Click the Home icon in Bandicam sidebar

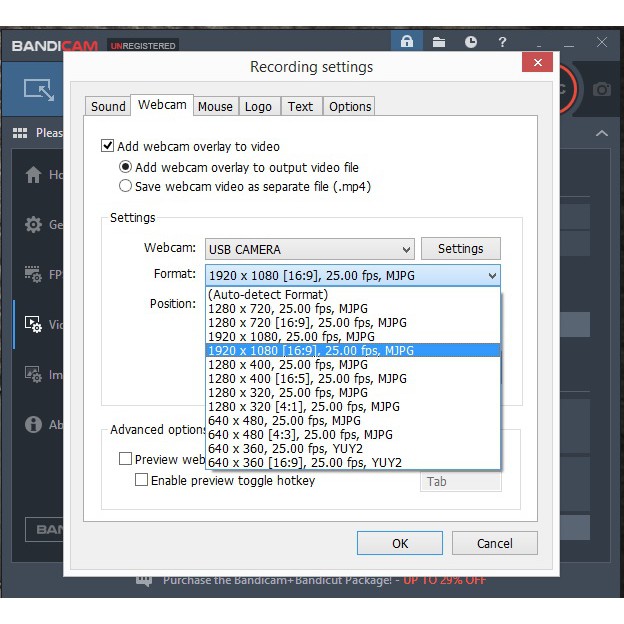coord(33,175)
